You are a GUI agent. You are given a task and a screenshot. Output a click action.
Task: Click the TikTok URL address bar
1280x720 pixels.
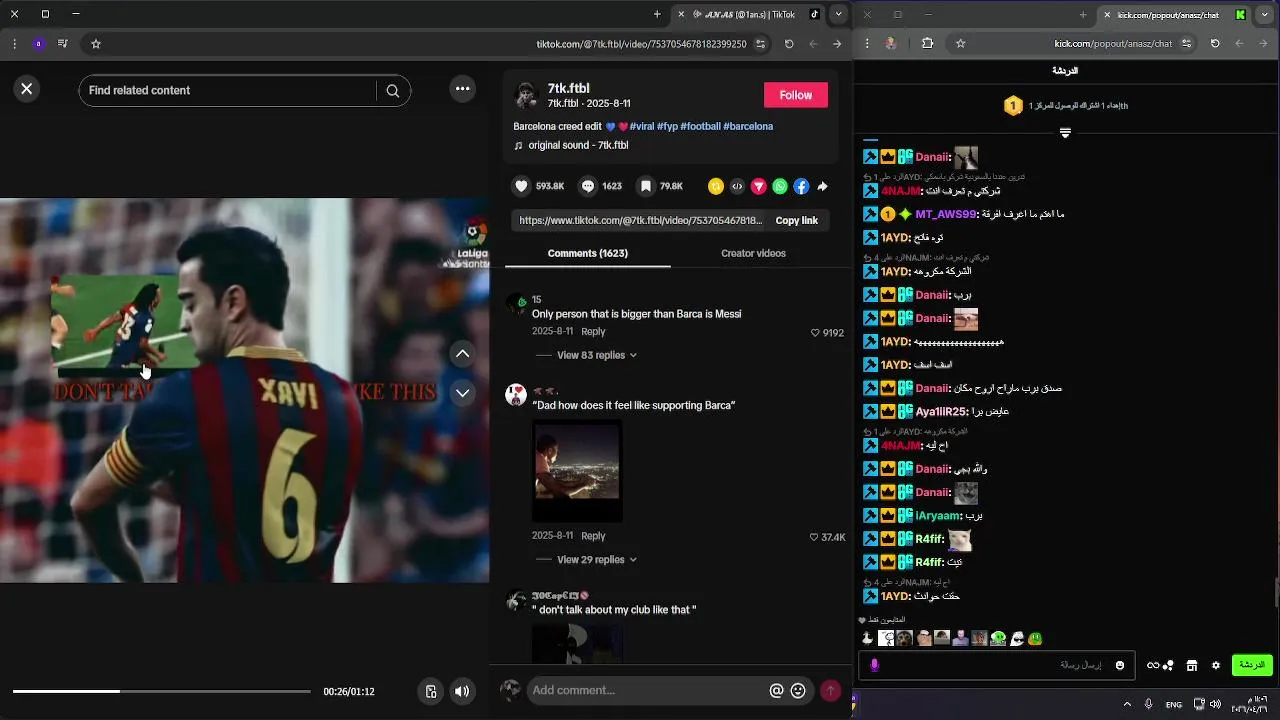(x=641, y=44)
